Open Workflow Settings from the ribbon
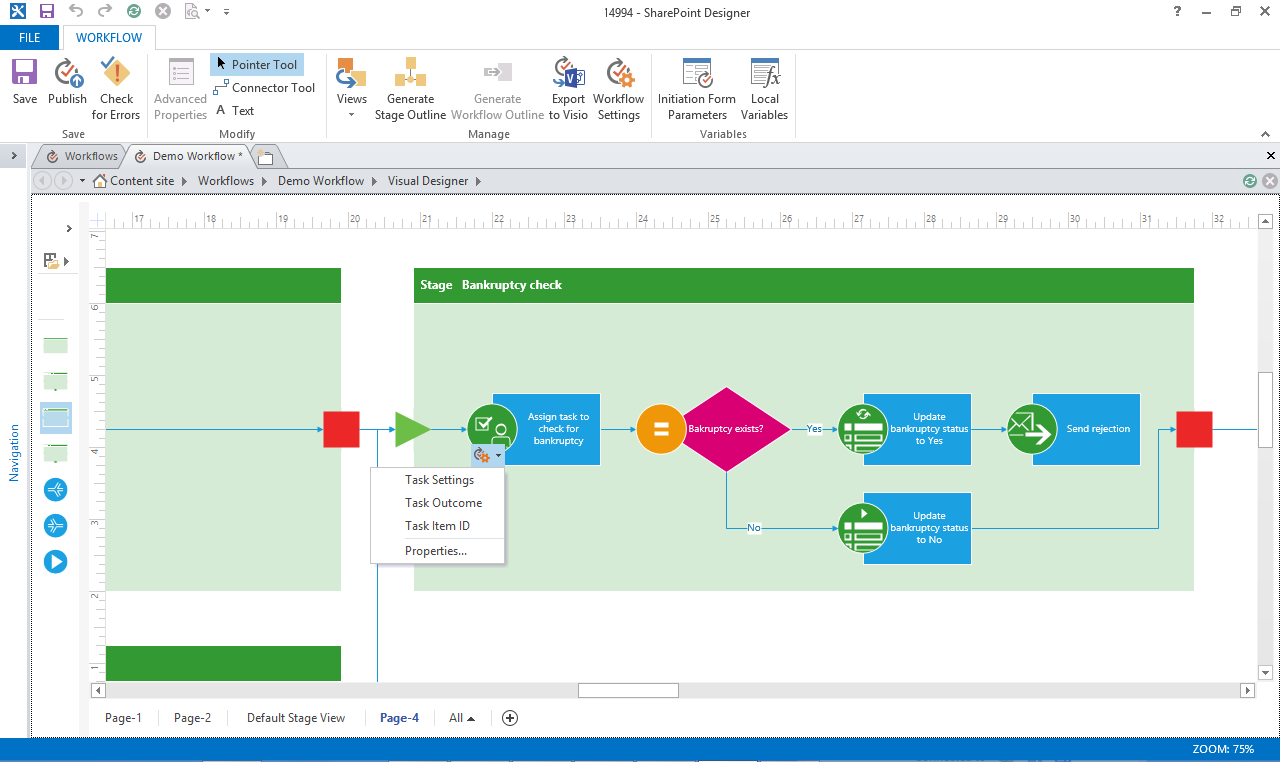 pyautogui.click(x=618, y=88)
